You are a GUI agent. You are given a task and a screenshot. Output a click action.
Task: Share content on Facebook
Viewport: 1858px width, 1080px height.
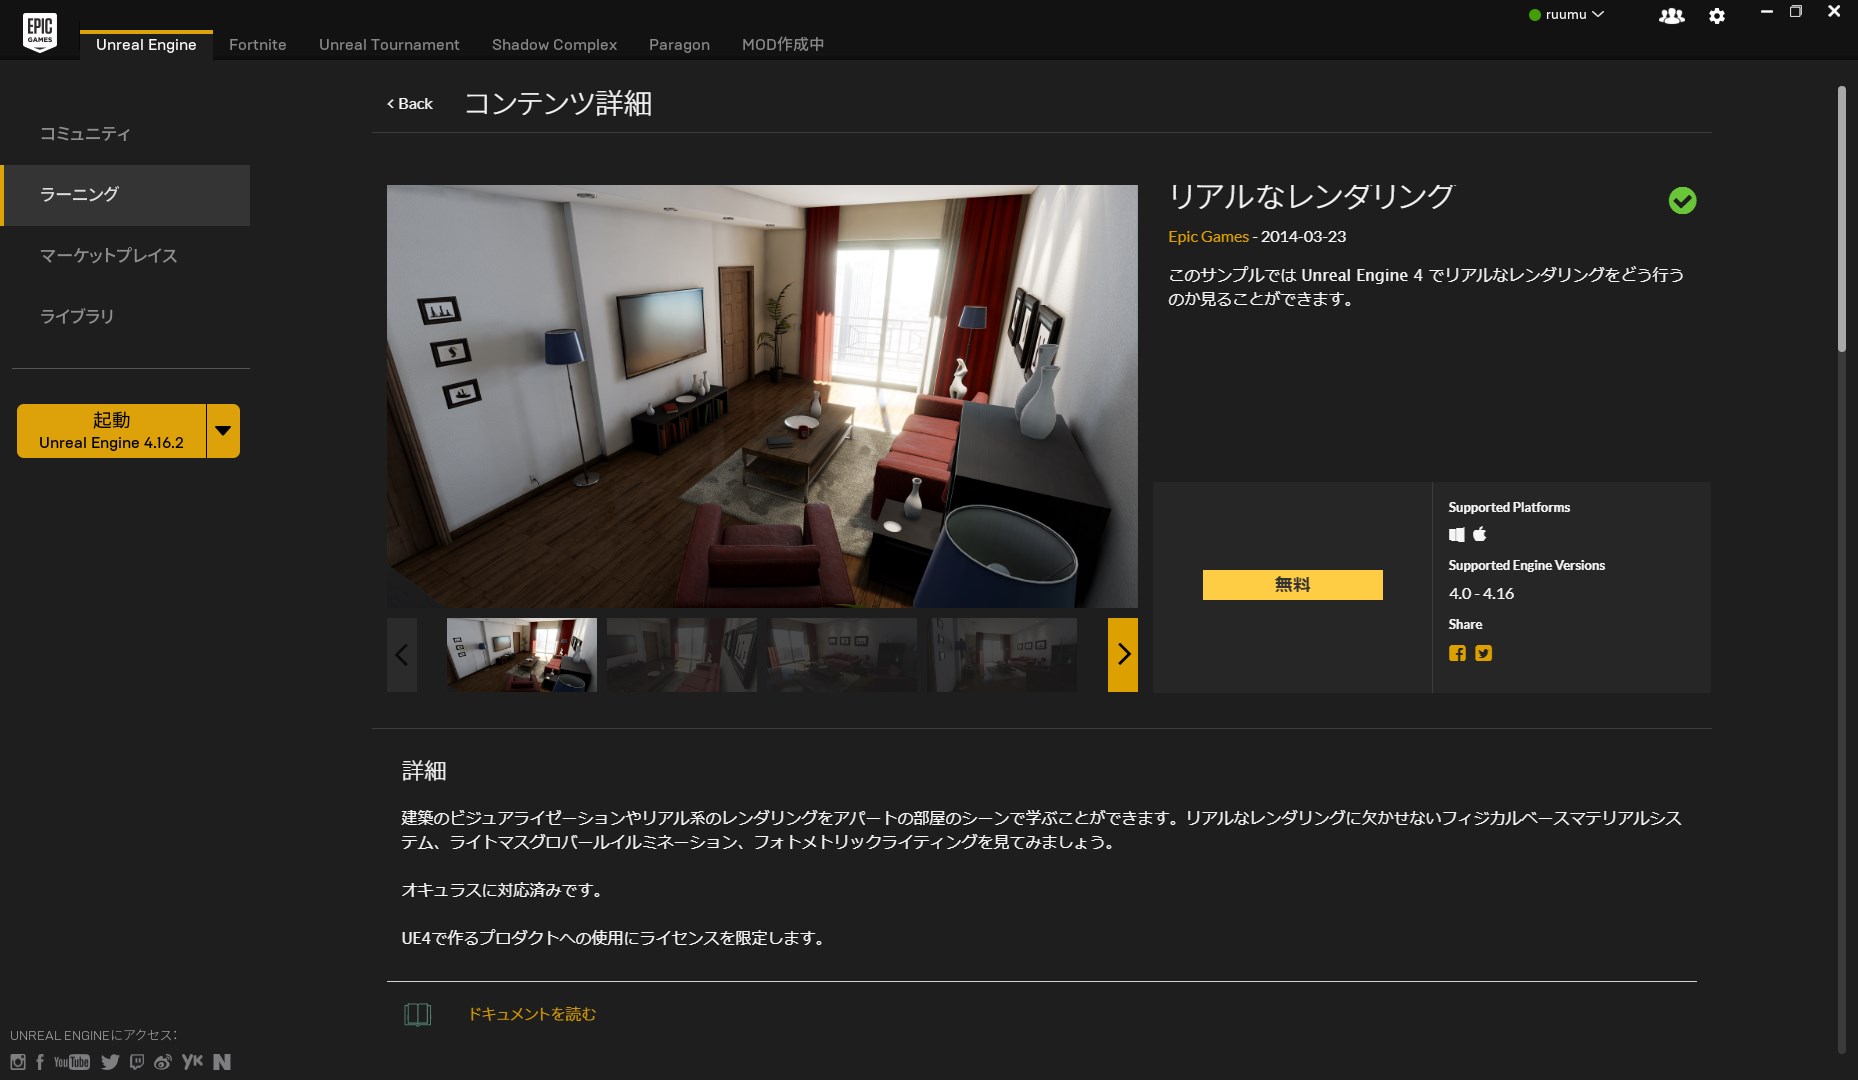coord(1457,653)
